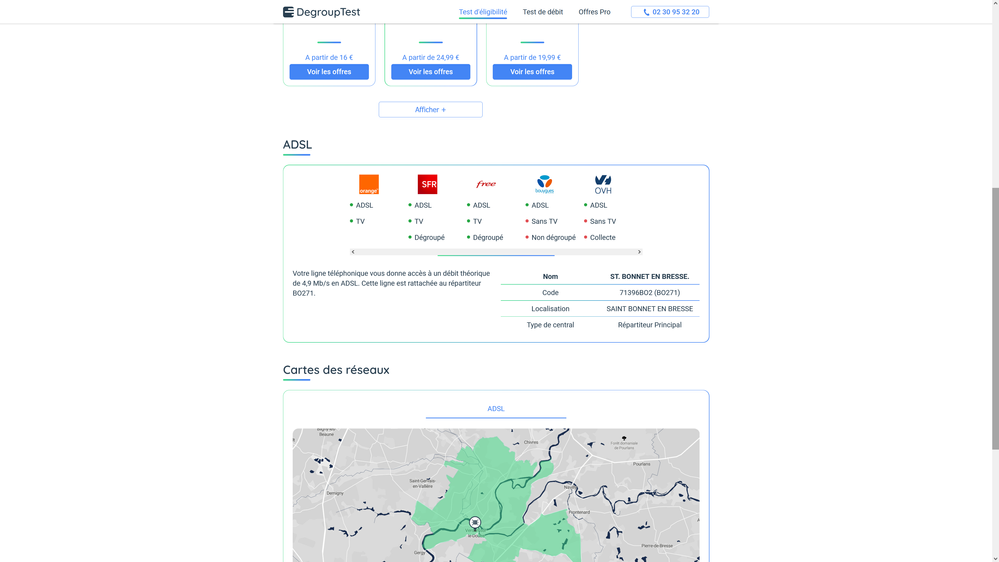Select the TV label under SFR

(419, 222)
